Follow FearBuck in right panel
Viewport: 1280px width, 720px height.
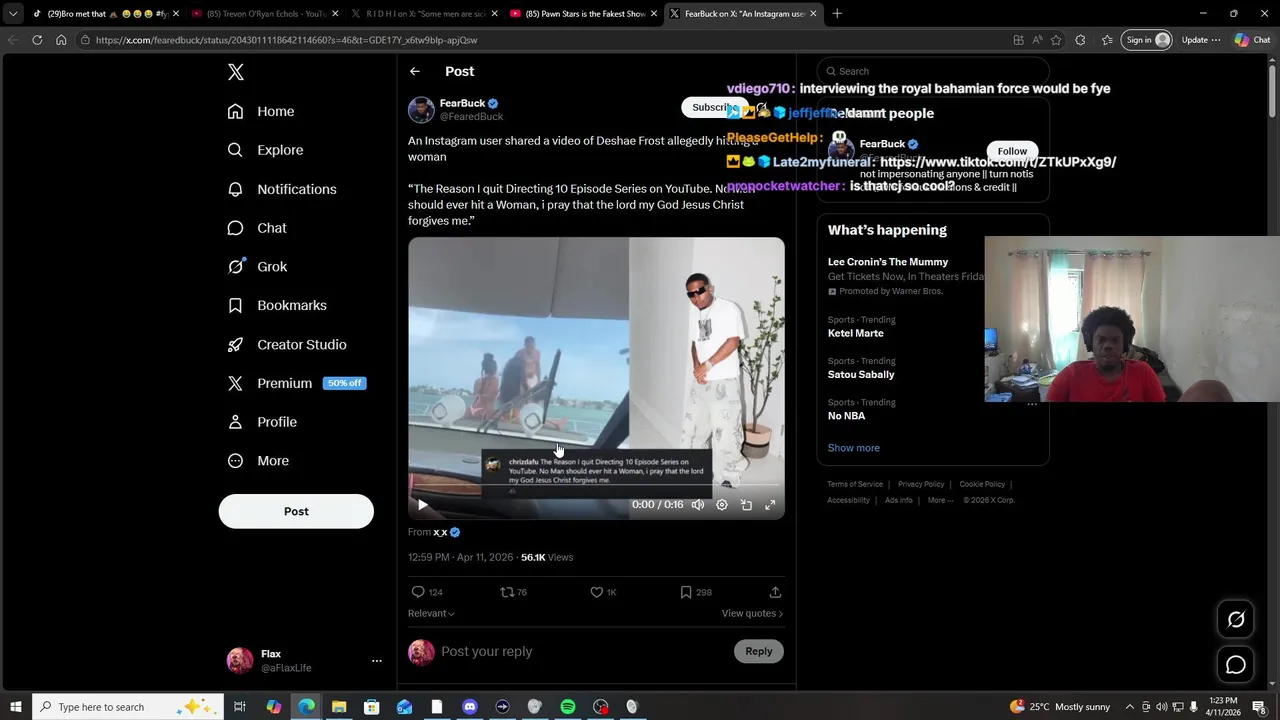1012,151
